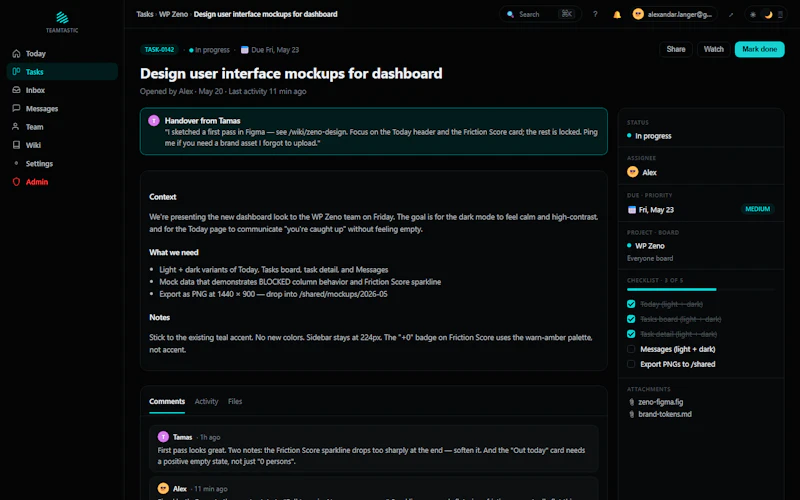Click the Handover from Tamas banner
The width and height of the screenshot is (800, 500).
[373, 131]
